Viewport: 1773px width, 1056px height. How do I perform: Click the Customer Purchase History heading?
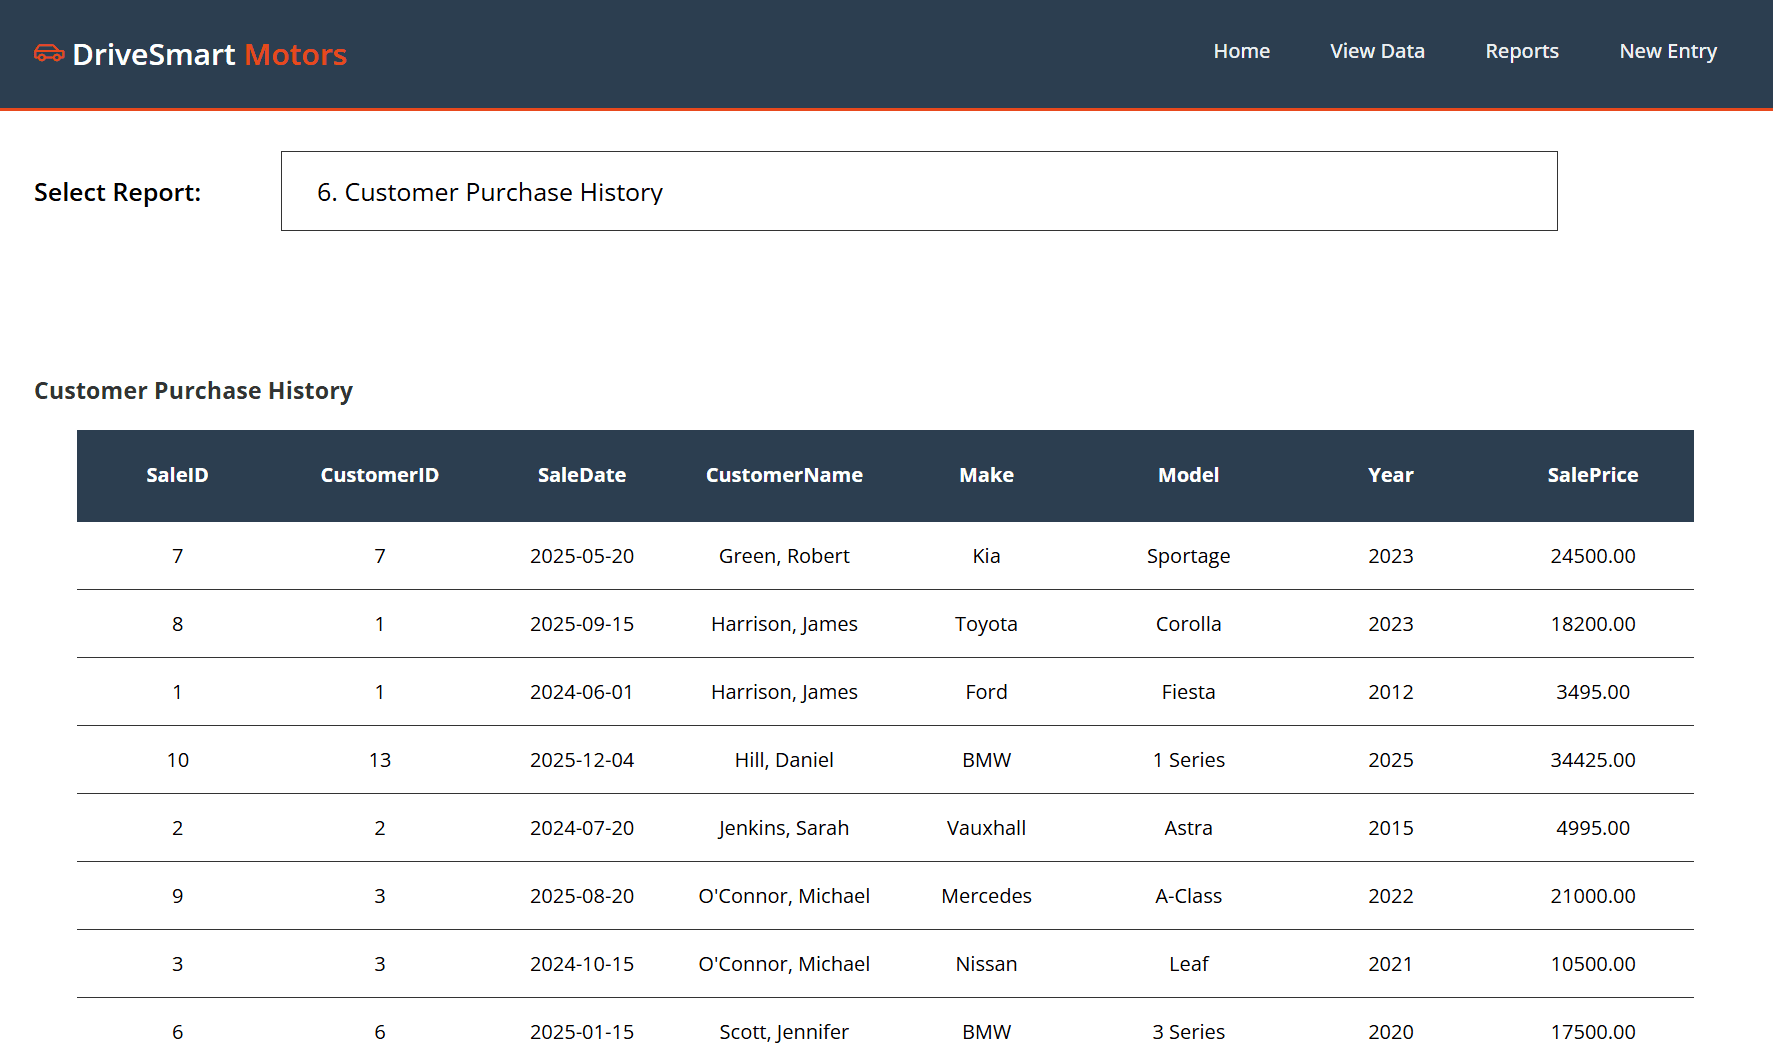pyautogui.click(x=194, y=391)
